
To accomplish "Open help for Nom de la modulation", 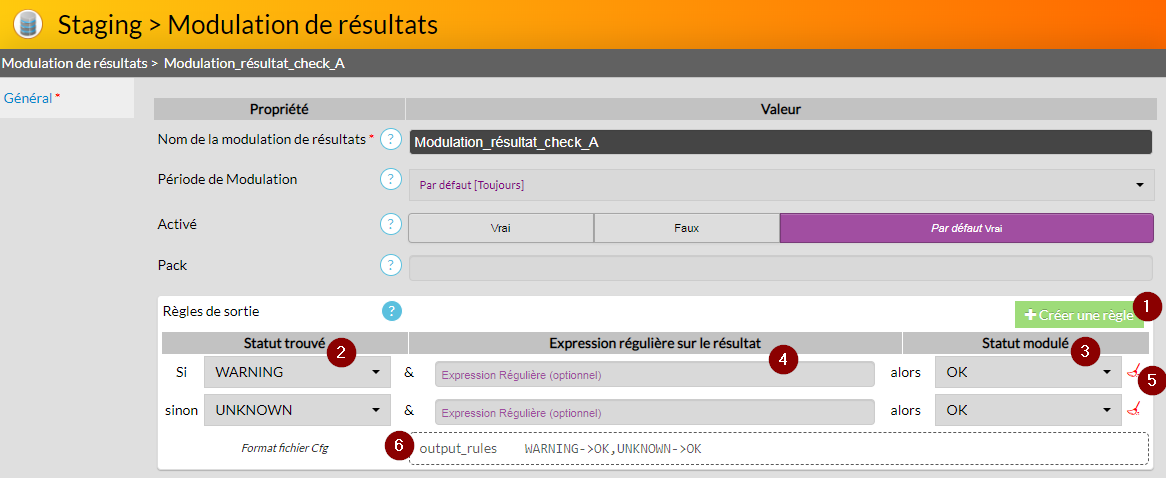I will click(x=391, y=140).
